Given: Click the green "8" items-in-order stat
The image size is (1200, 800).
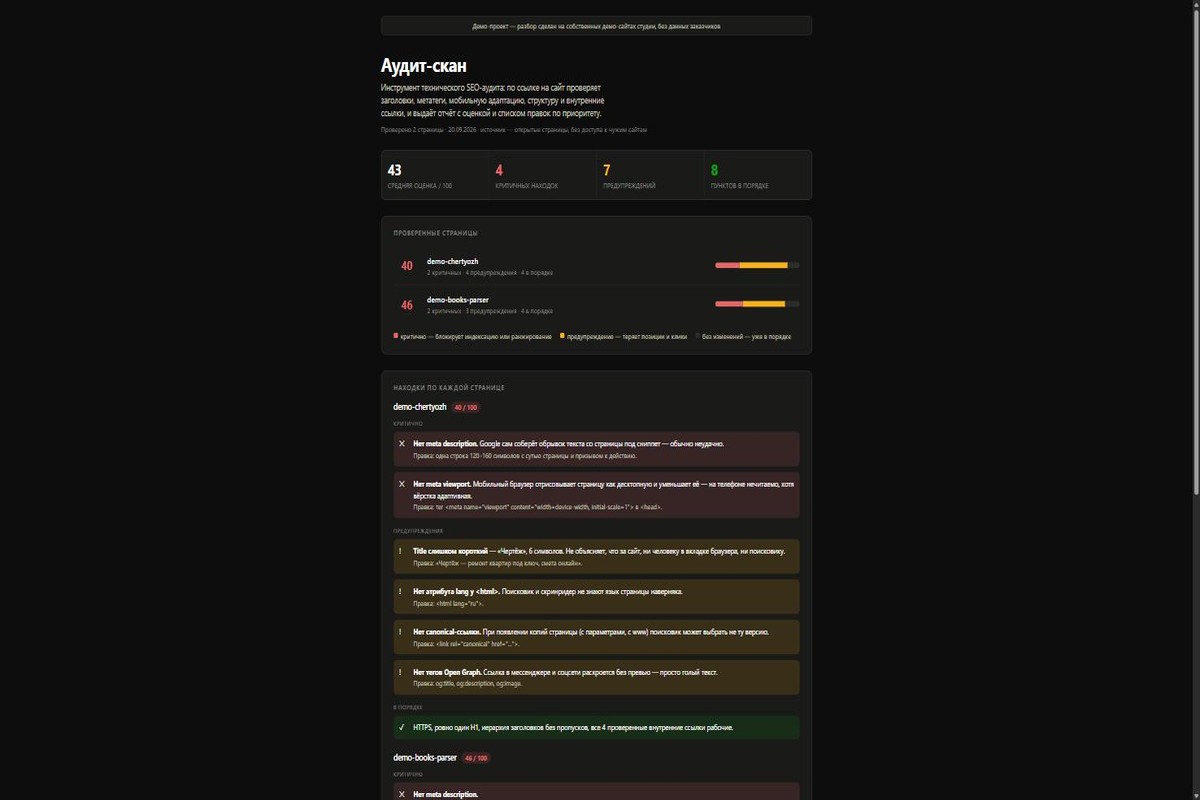Looking at the screenshot, I should [x=714, y=170].
